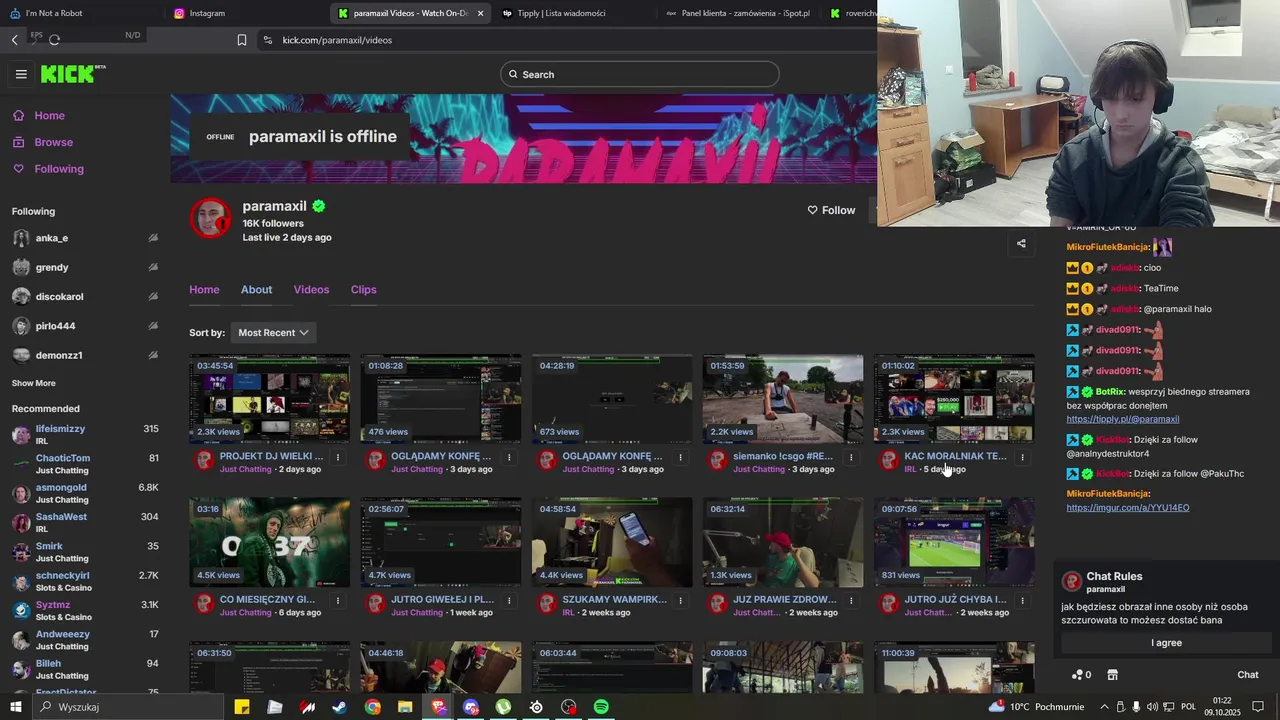Switch to the Home channel tab

[x=204, y=290]
